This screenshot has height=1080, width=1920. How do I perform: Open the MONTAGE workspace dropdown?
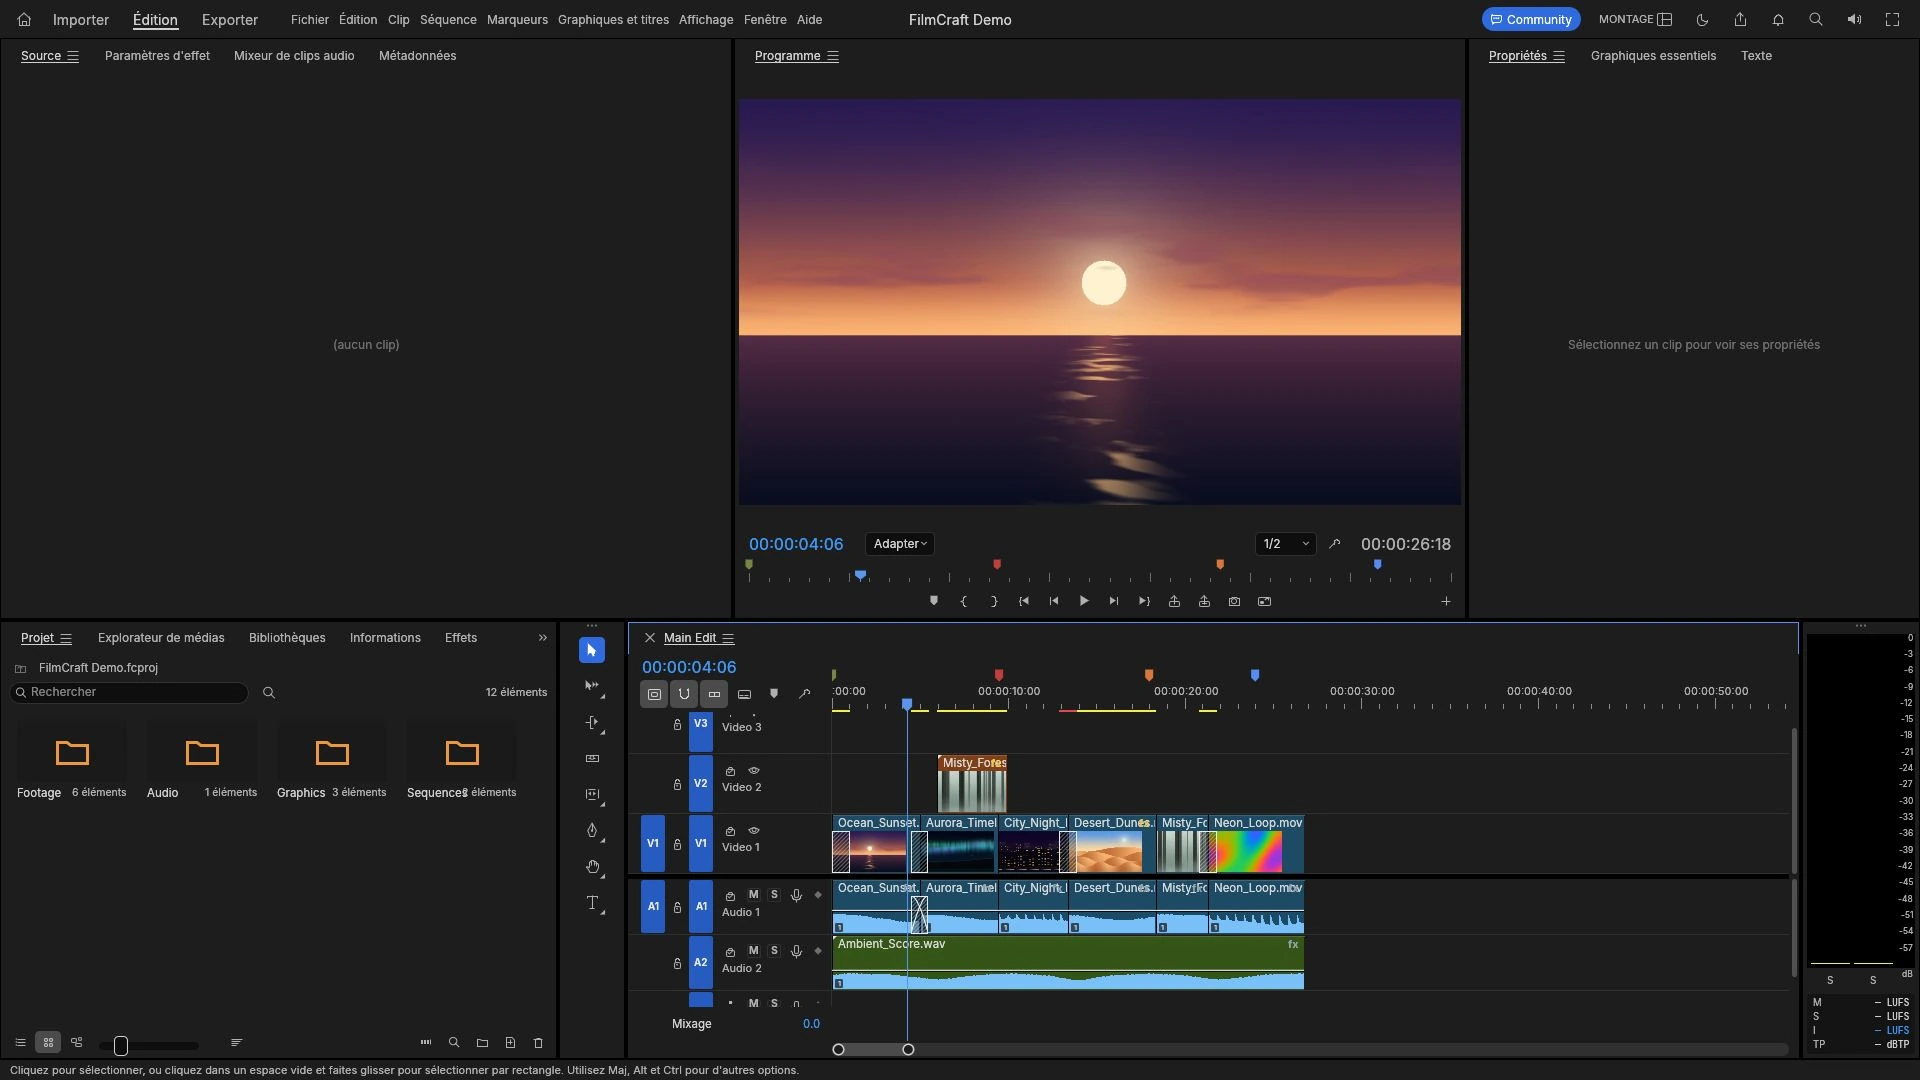pyautogui.click(x=1635, y=19)
